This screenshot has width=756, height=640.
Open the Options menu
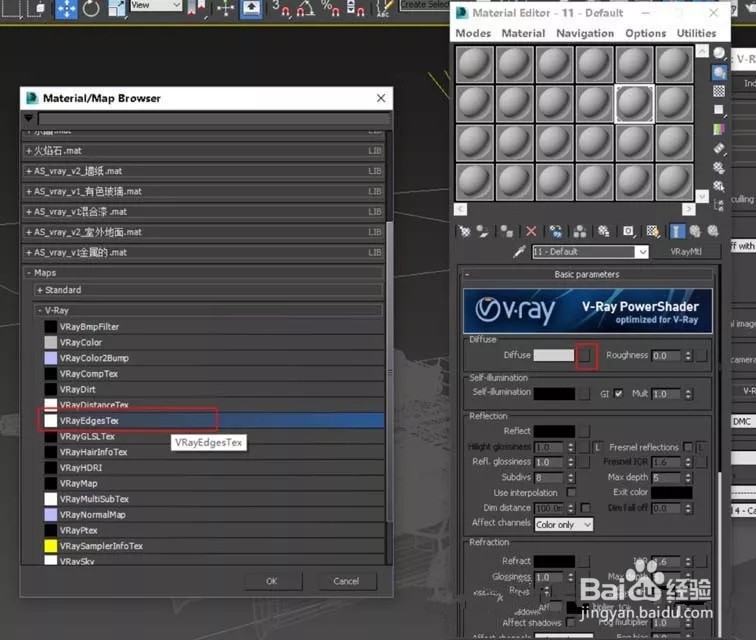click(645, 33)
